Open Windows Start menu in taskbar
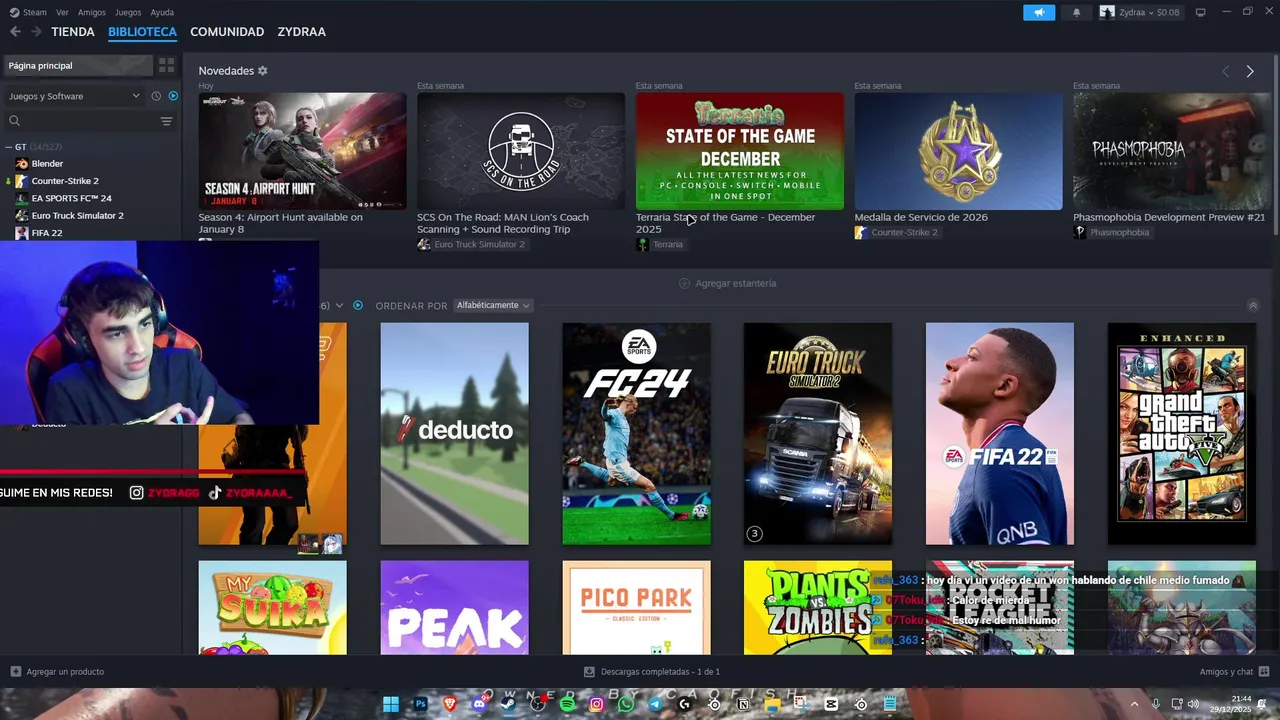This screenshot has width=1280, height=720. [391, 704]
